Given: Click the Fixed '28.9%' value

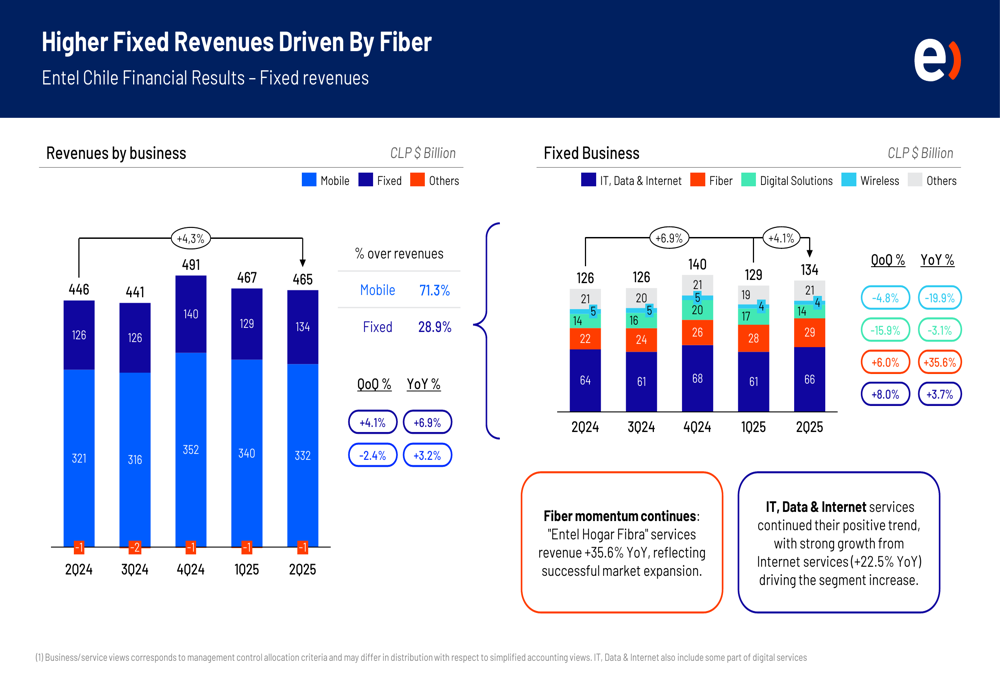Looking at the screenshot, I should [434, 327].
